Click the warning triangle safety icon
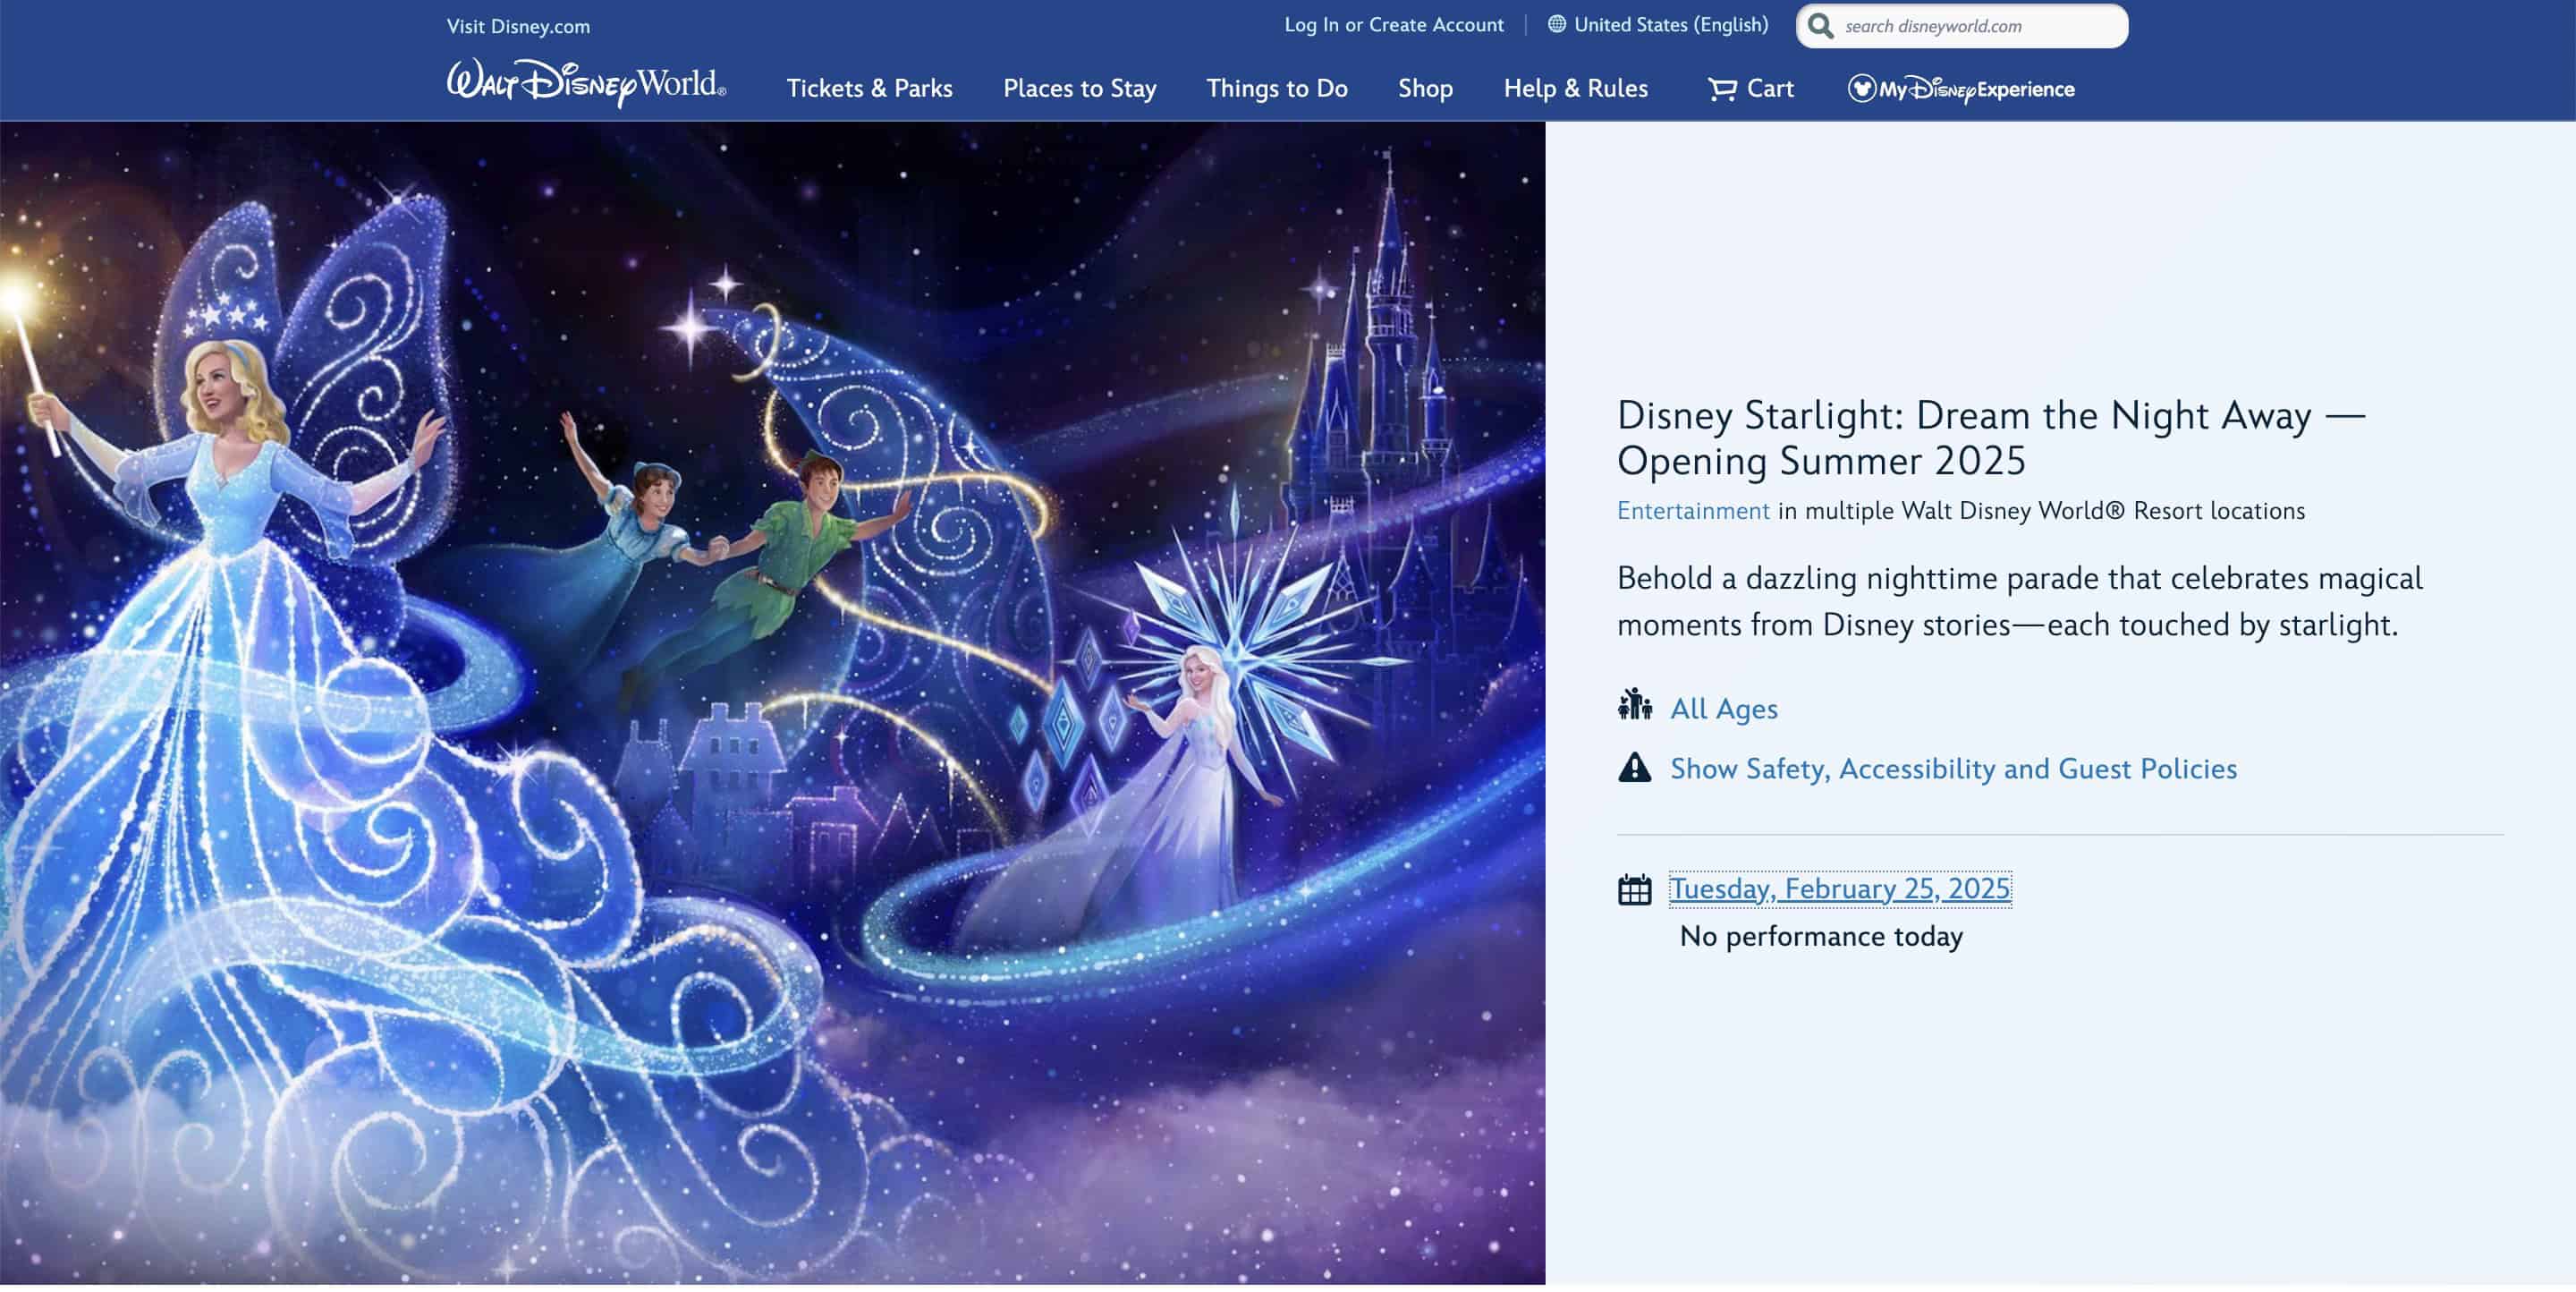Screen dimensions: 2576x1292 [x=1634, y=768]
